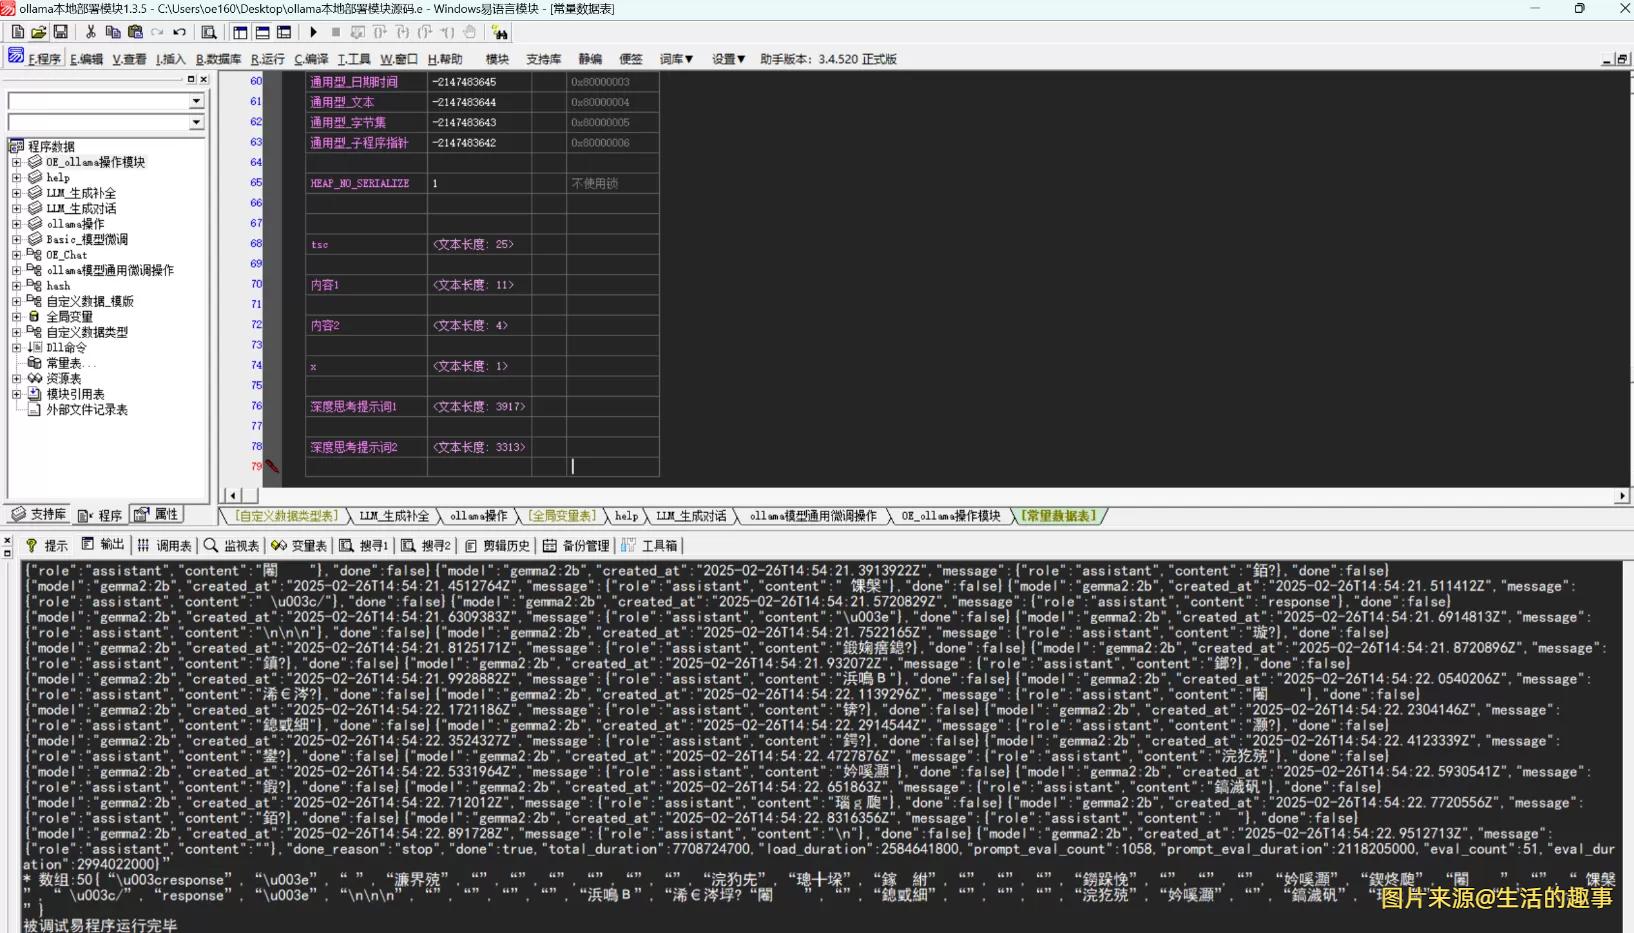Copy the selected content
Image resolution: width=1634 pixels, height=933 pixels.
point(112,32)
